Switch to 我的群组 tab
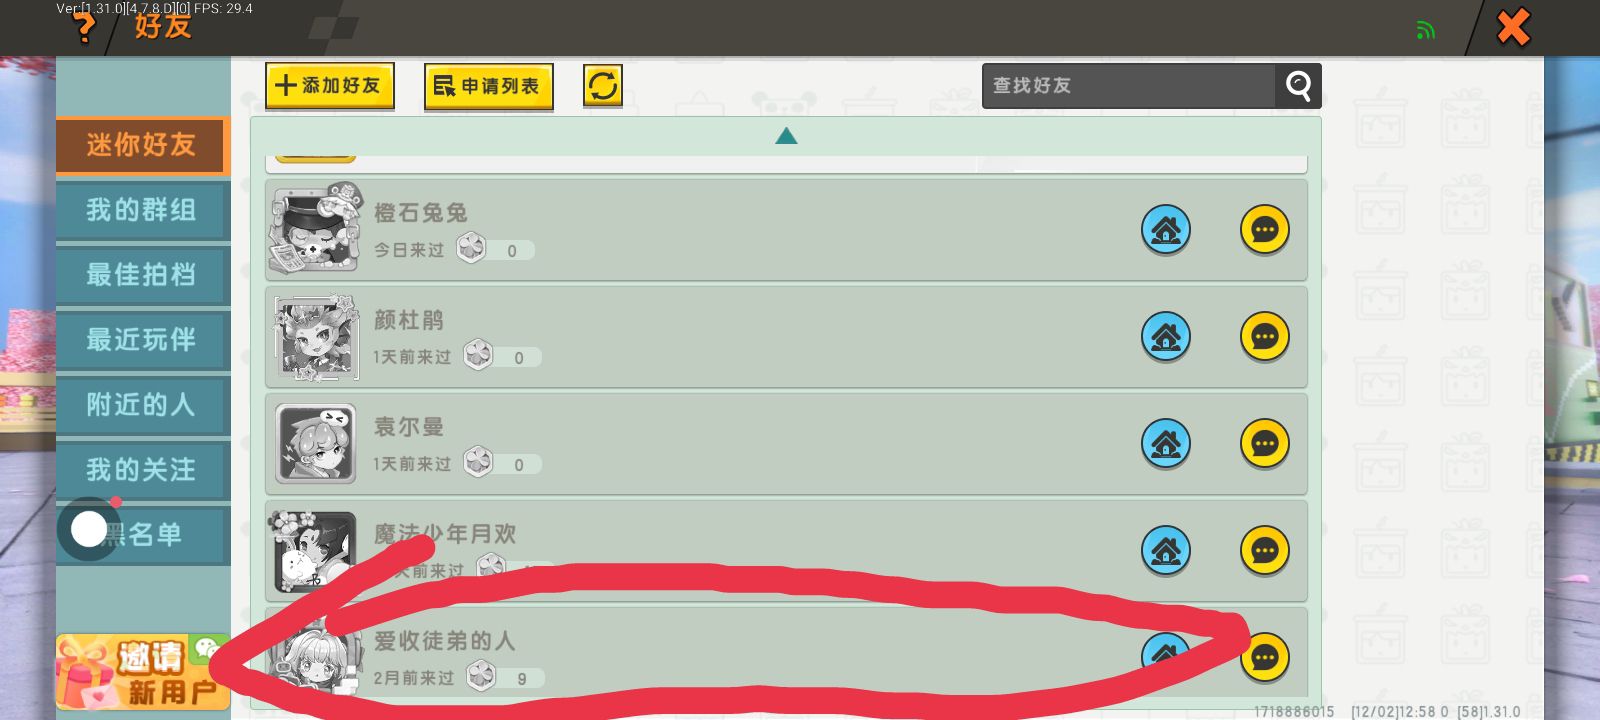1600x720 pixels. 143,210
